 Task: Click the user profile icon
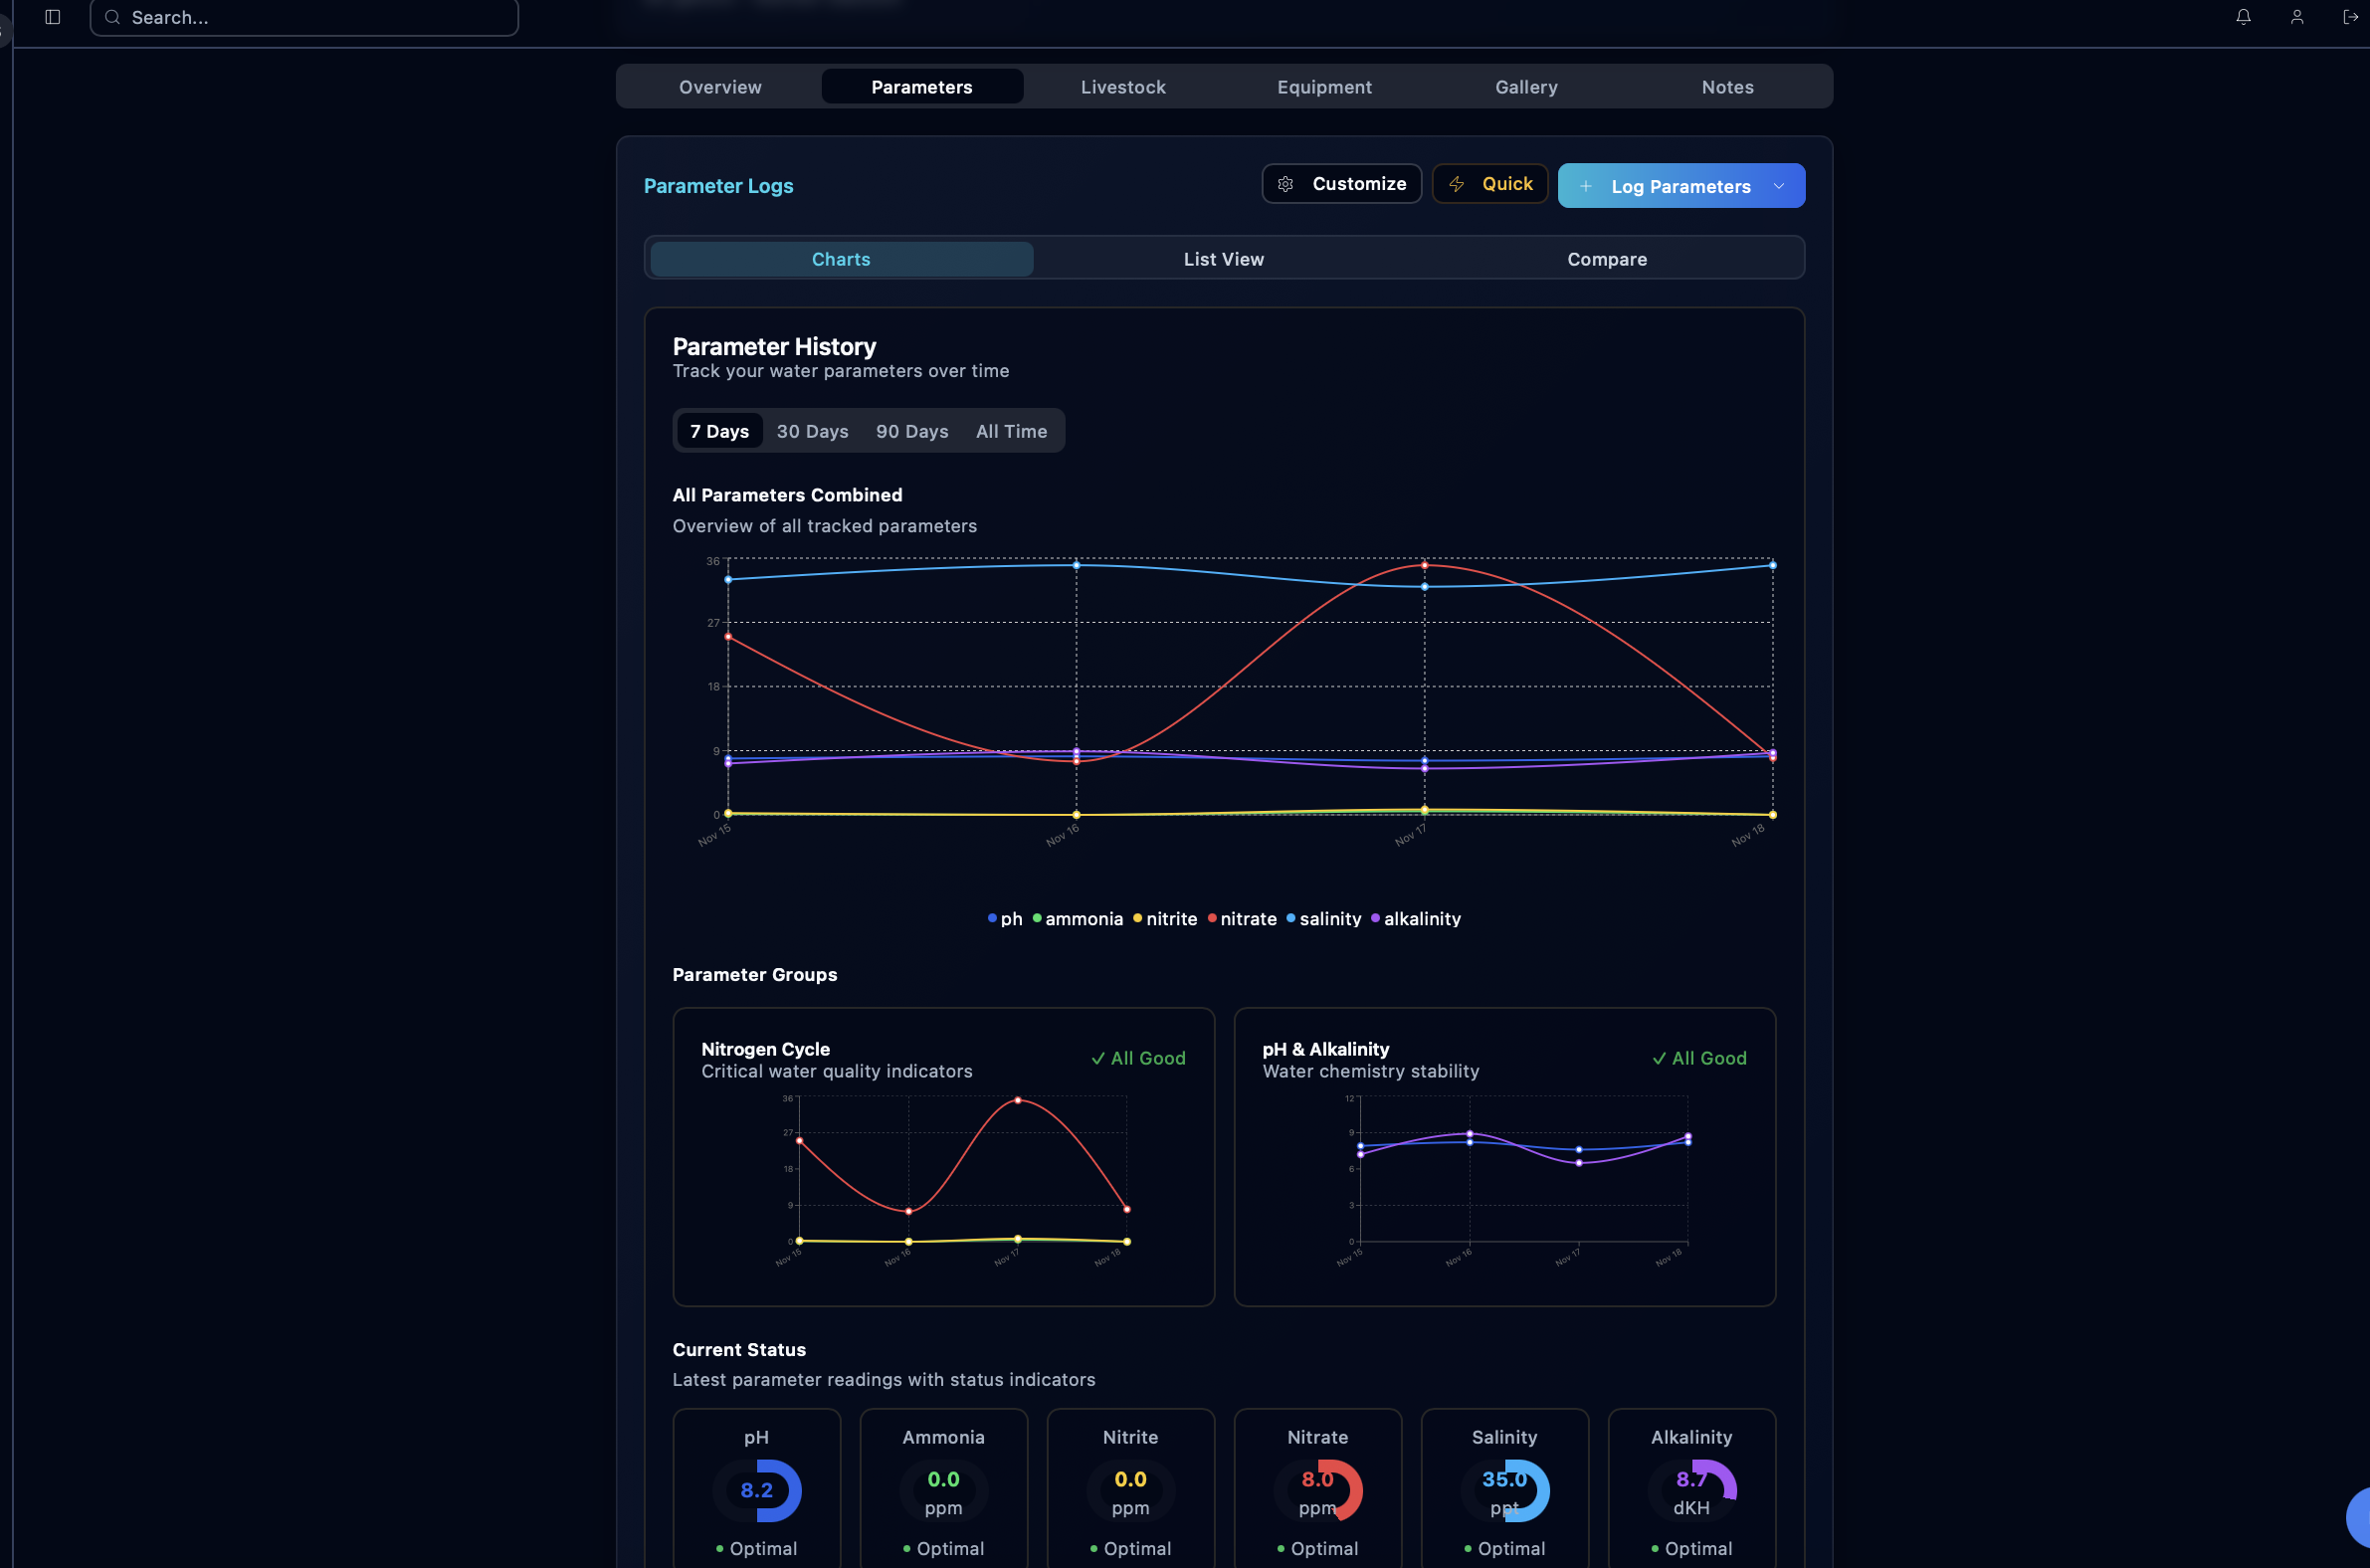coord(2297,17)
